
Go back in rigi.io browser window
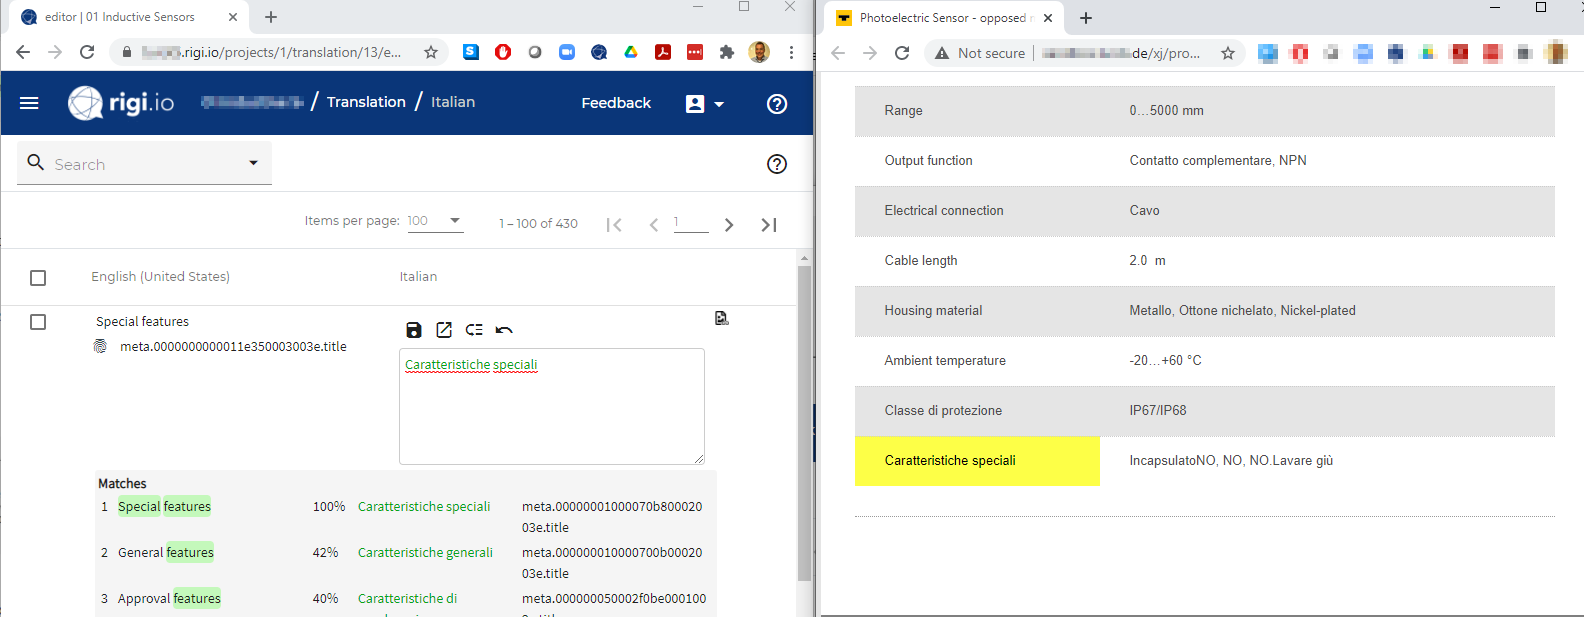tap(23, 52)
